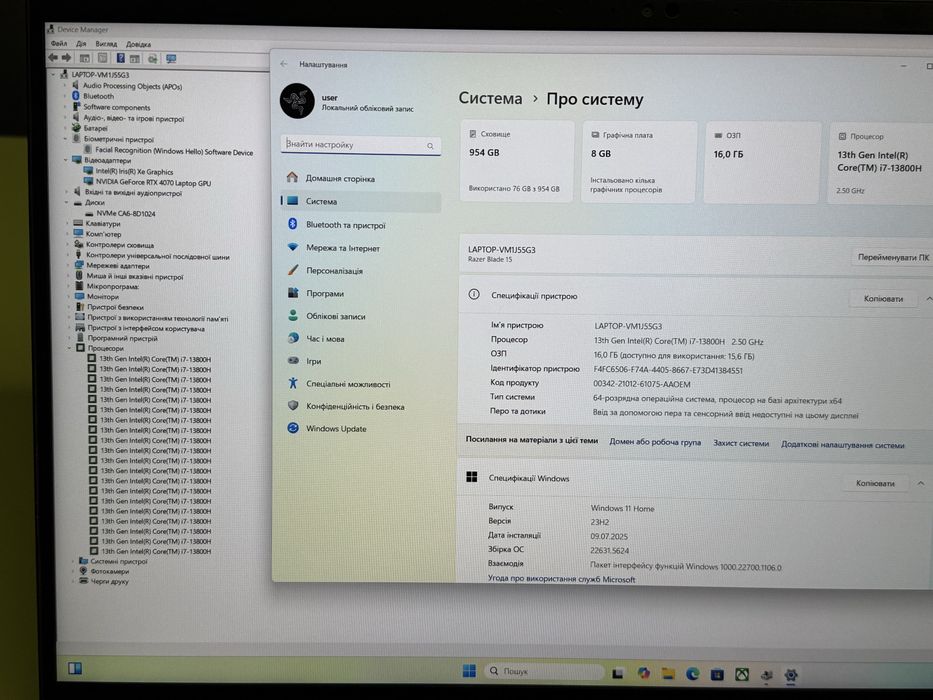Open the Дія menu in Device Manager
This screenshot has height=700, width=933.
pyautogui.click(x=82, y=43)
